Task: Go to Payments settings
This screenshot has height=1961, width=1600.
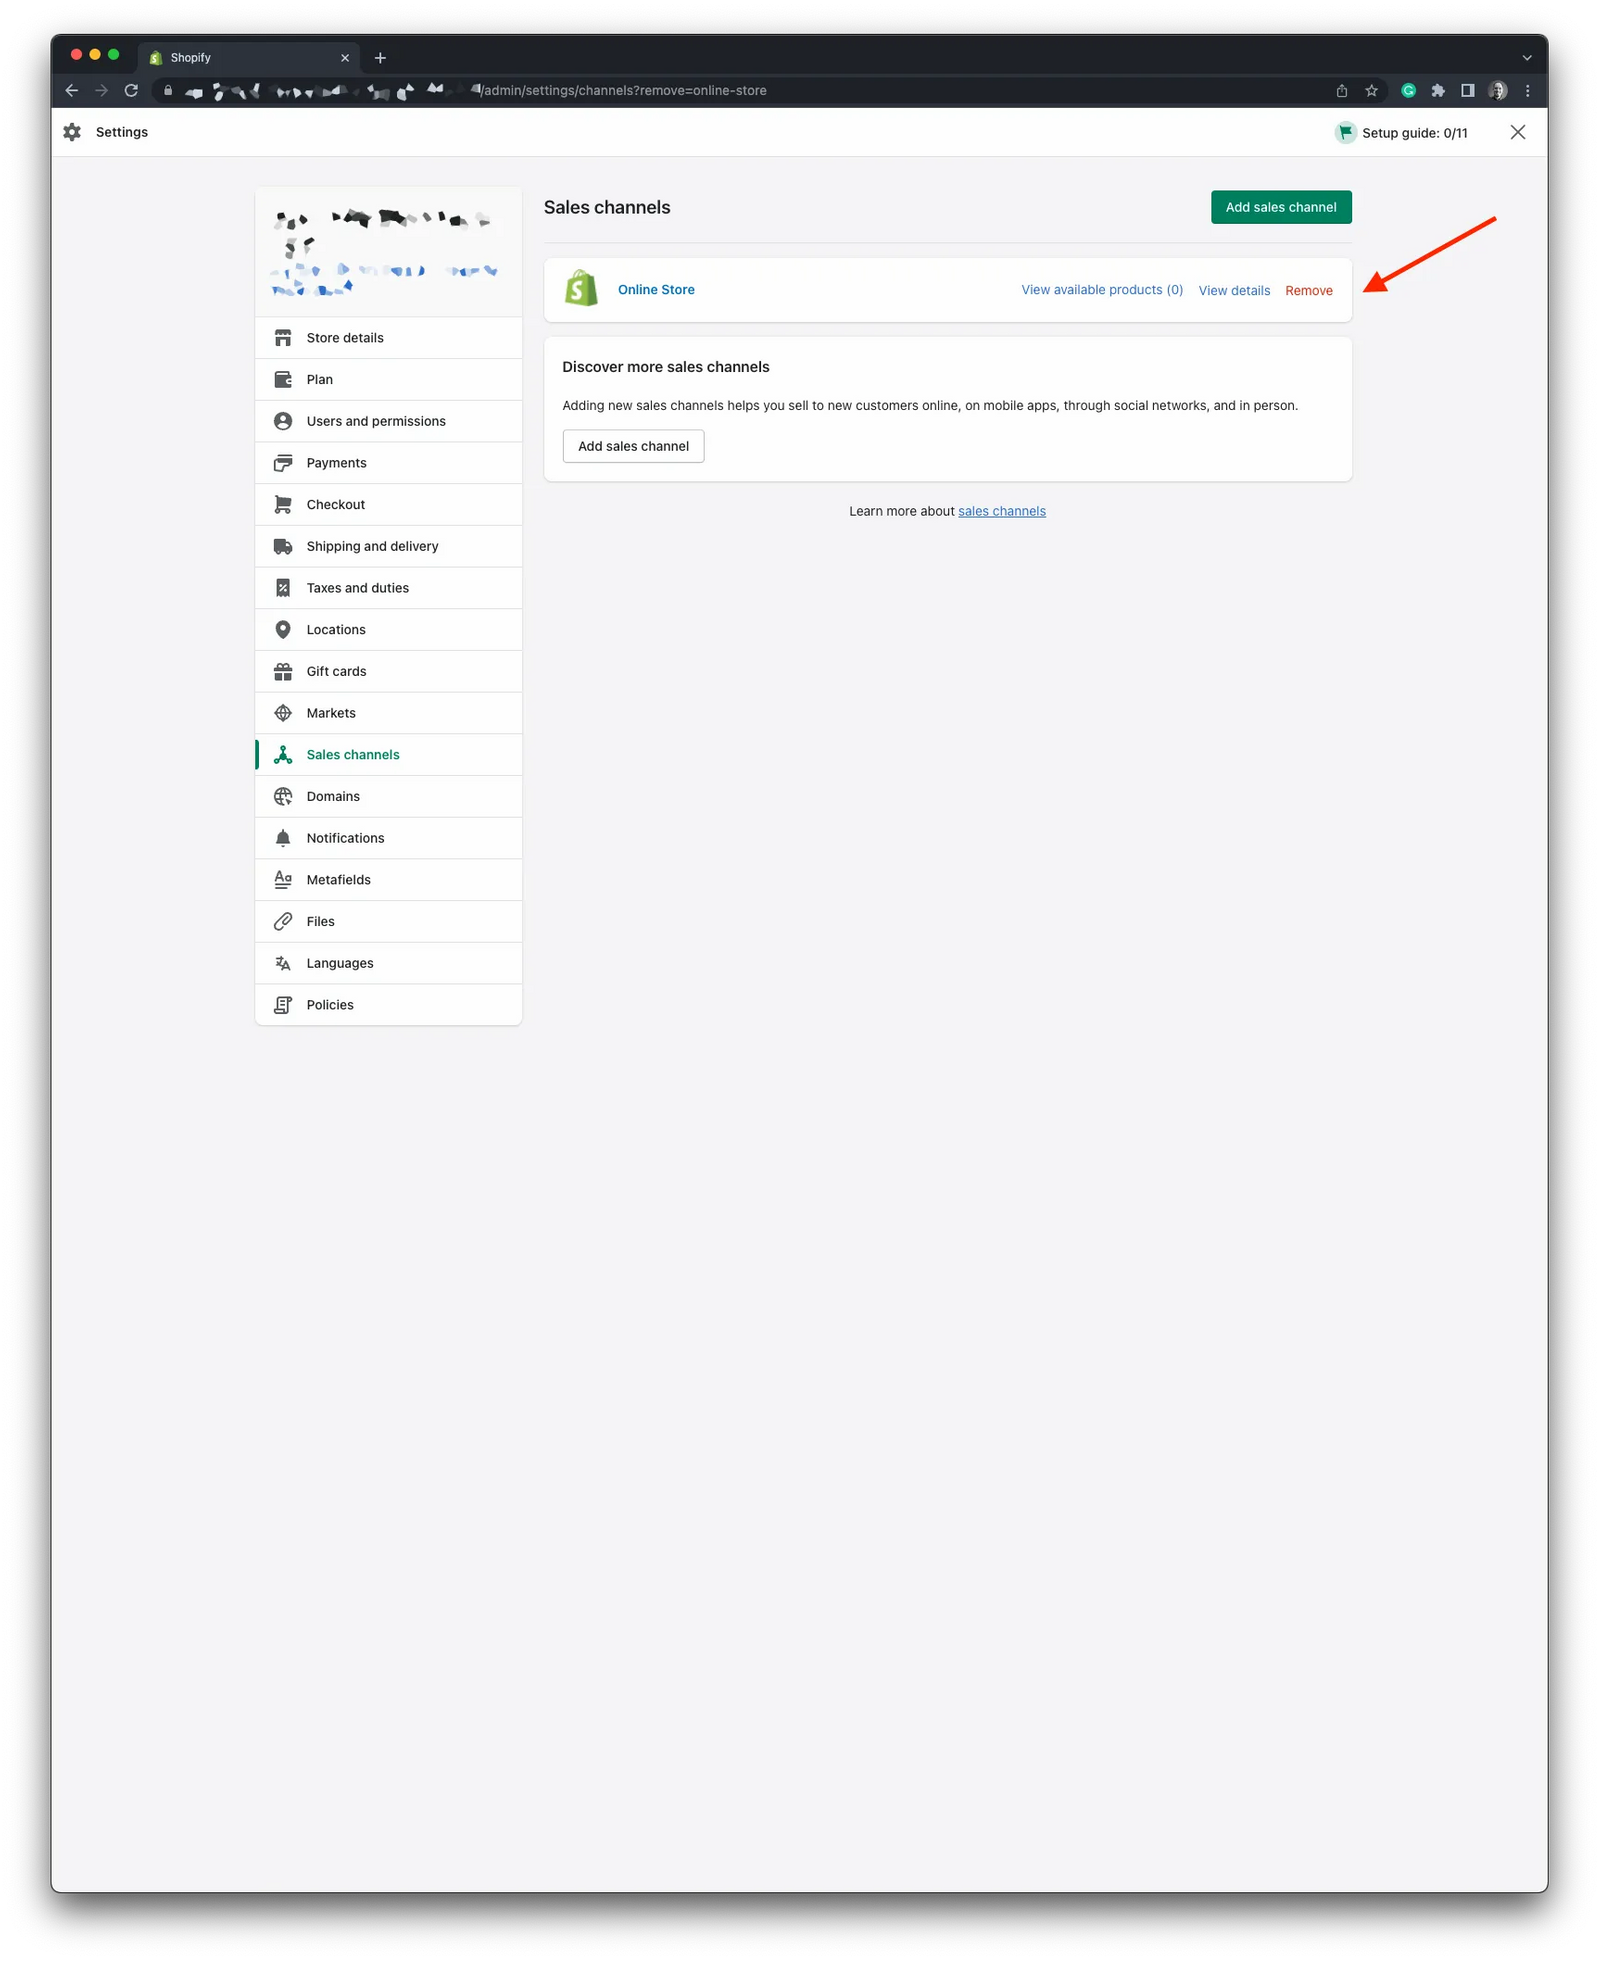Action: tap(336, 463)
